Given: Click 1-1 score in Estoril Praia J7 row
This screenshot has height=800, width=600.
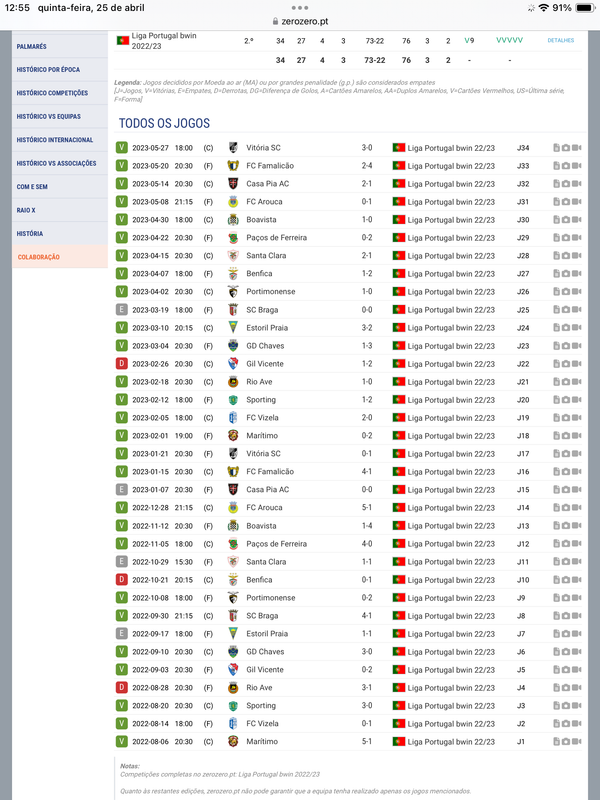Looking at the screenshot, I should coord(367,634).
